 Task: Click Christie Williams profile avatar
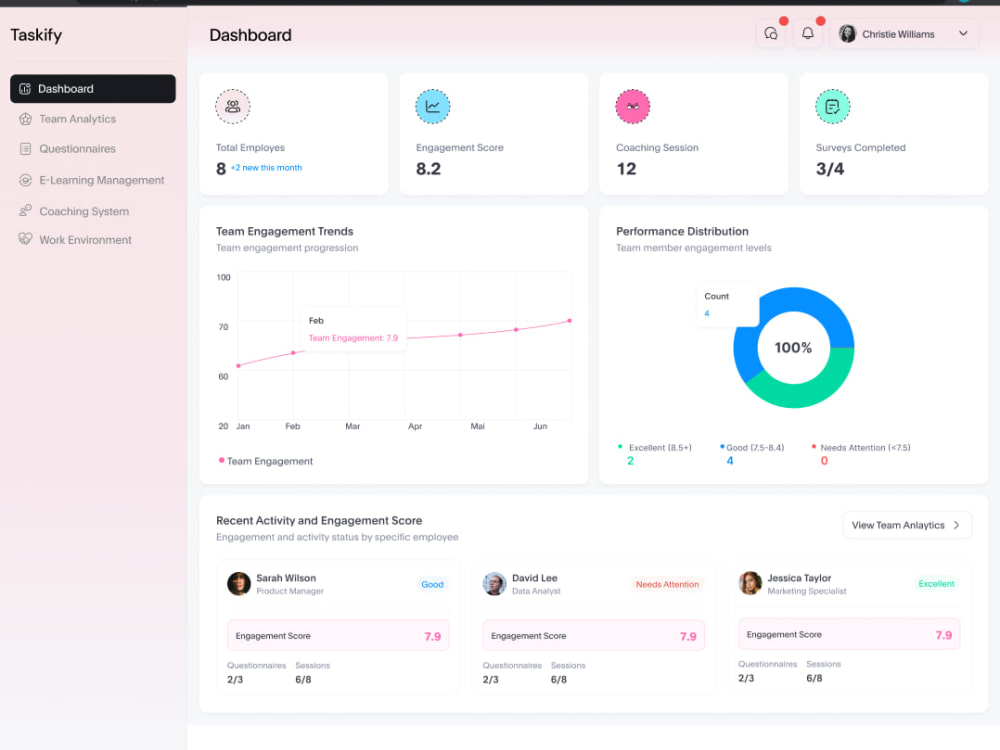click(x=847, y=34)
